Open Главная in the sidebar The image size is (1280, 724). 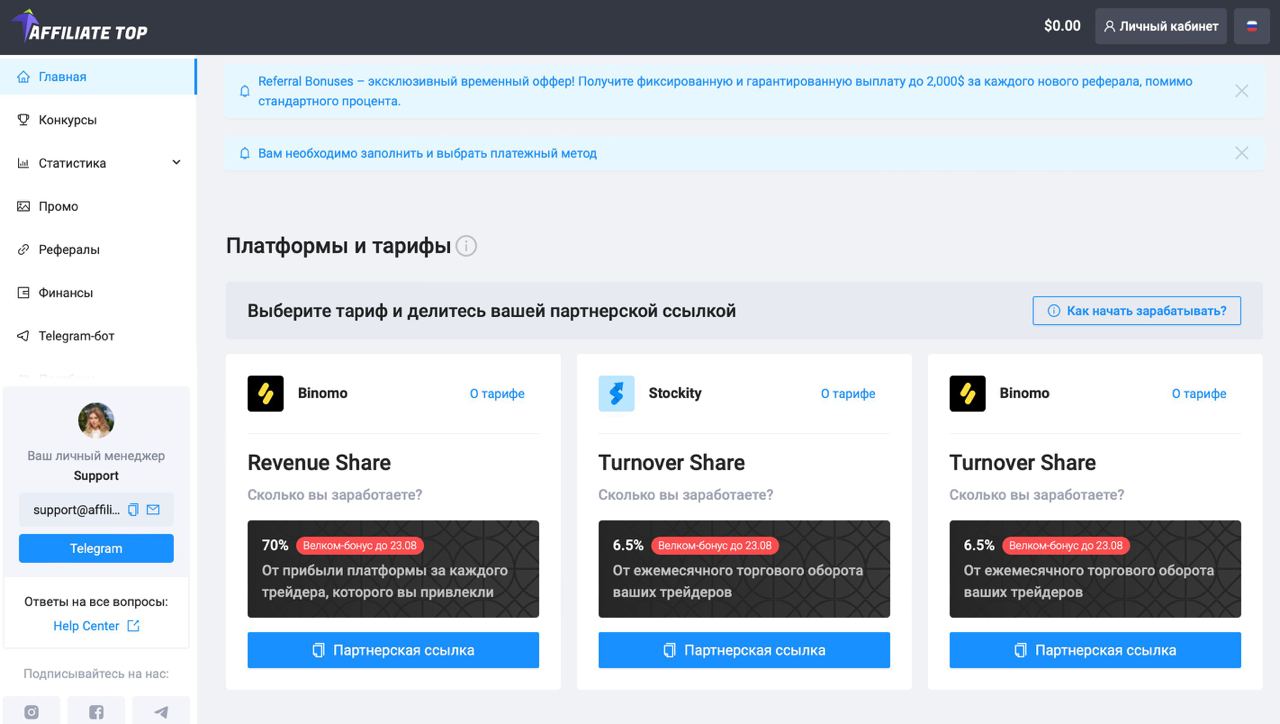[x=98, y=77]
